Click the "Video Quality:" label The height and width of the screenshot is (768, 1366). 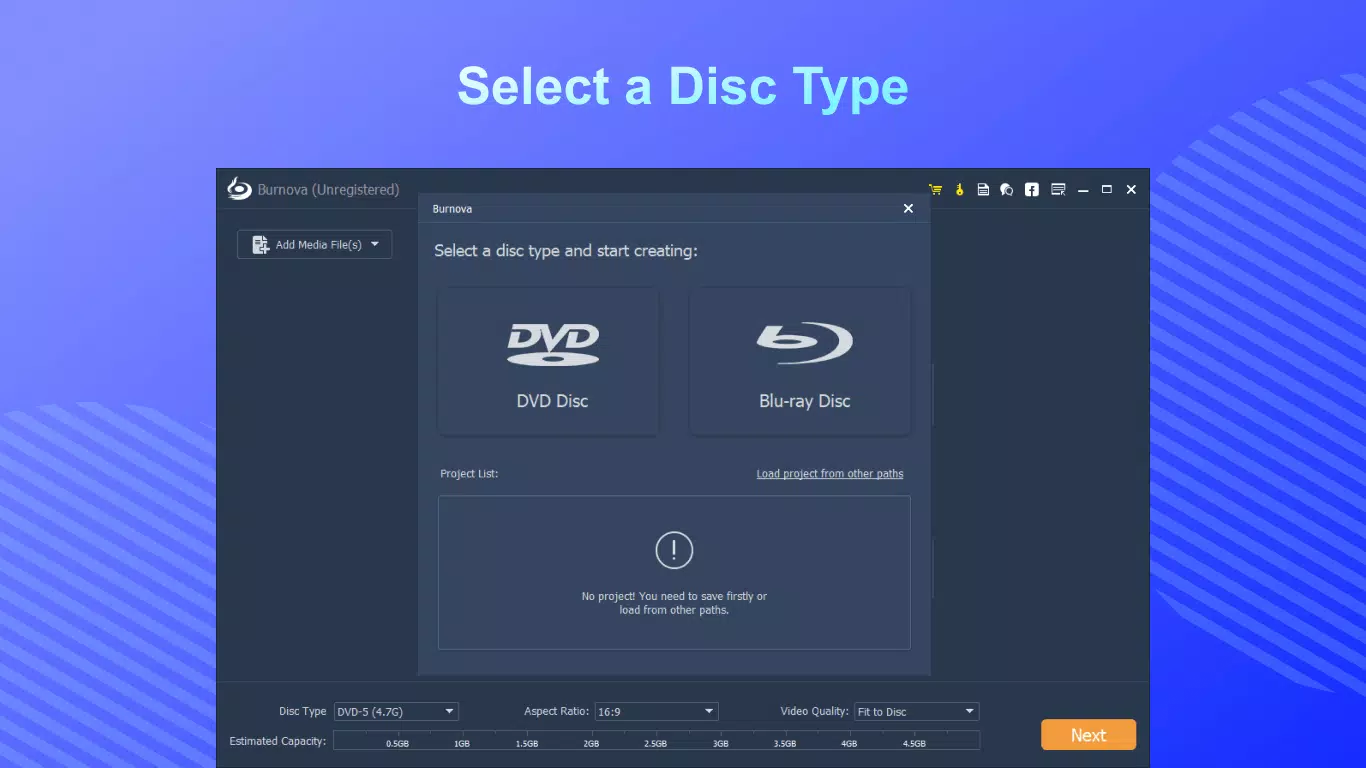[x=815, y=712]
